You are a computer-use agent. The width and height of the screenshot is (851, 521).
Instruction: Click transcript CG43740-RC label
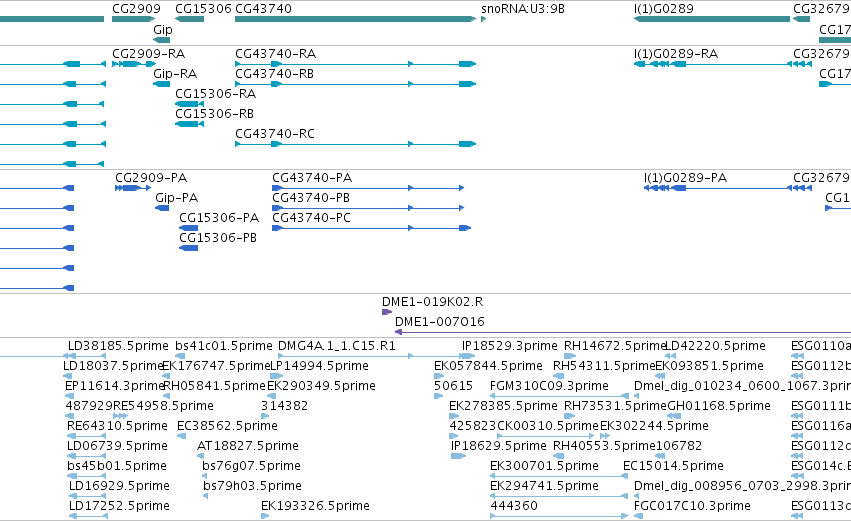click(275, 134)
